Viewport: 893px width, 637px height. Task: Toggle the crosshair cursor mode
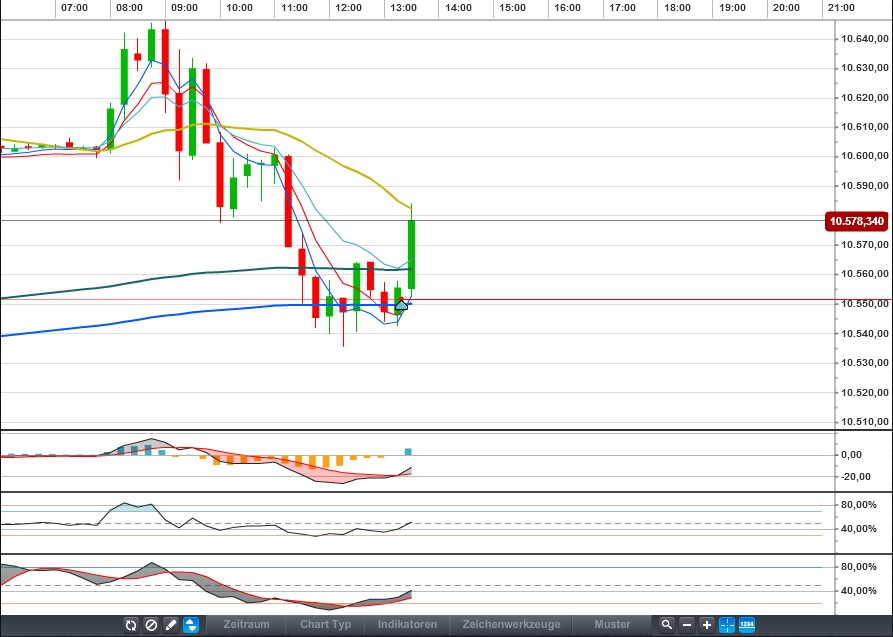(727, 625)
